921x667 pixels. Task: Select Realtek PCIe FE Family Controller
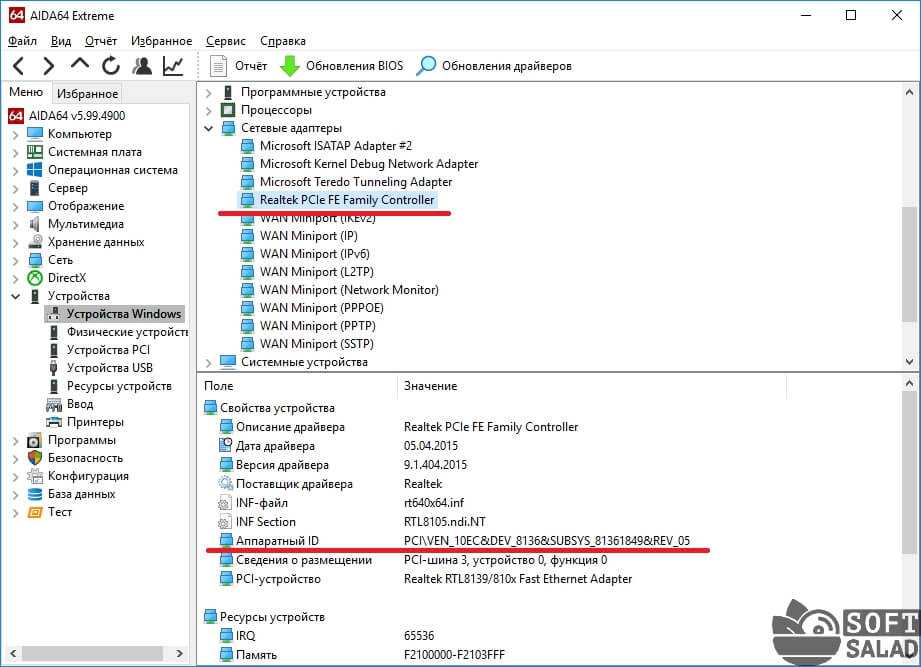coord(347,200)
